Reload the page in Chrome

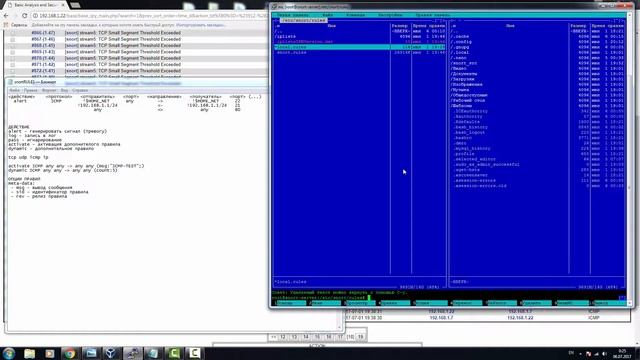click(x=24, y=16)
